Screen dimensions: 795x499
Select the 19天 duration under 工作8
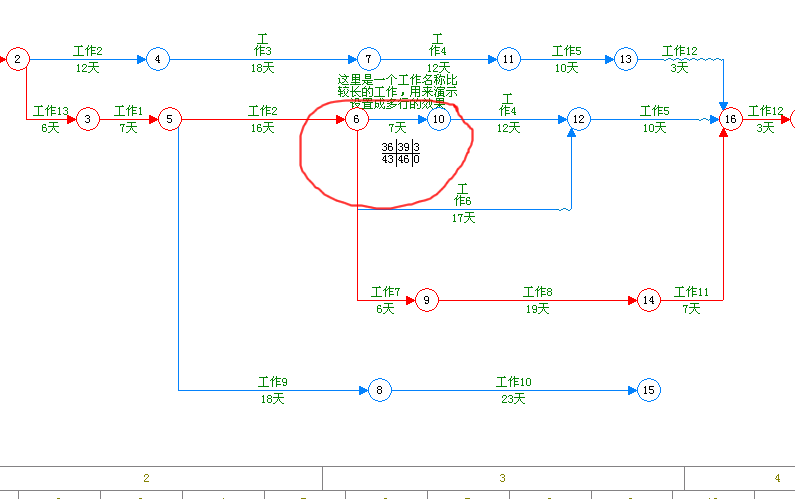point(537,309)
